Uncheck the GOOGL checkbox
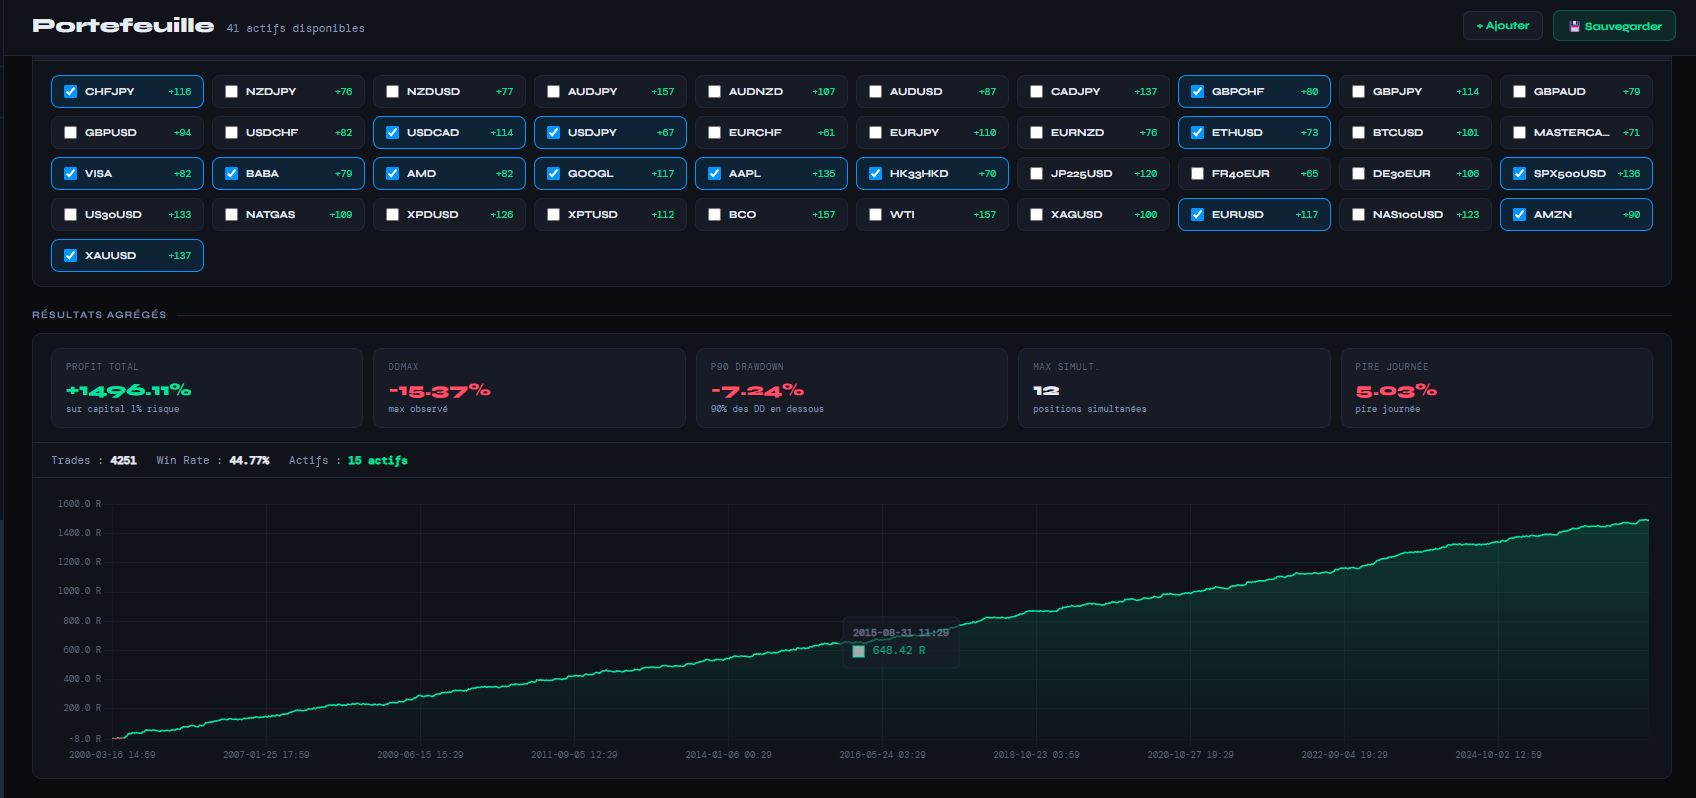This screenshot has width=1696, height=798. click(554, 173)
